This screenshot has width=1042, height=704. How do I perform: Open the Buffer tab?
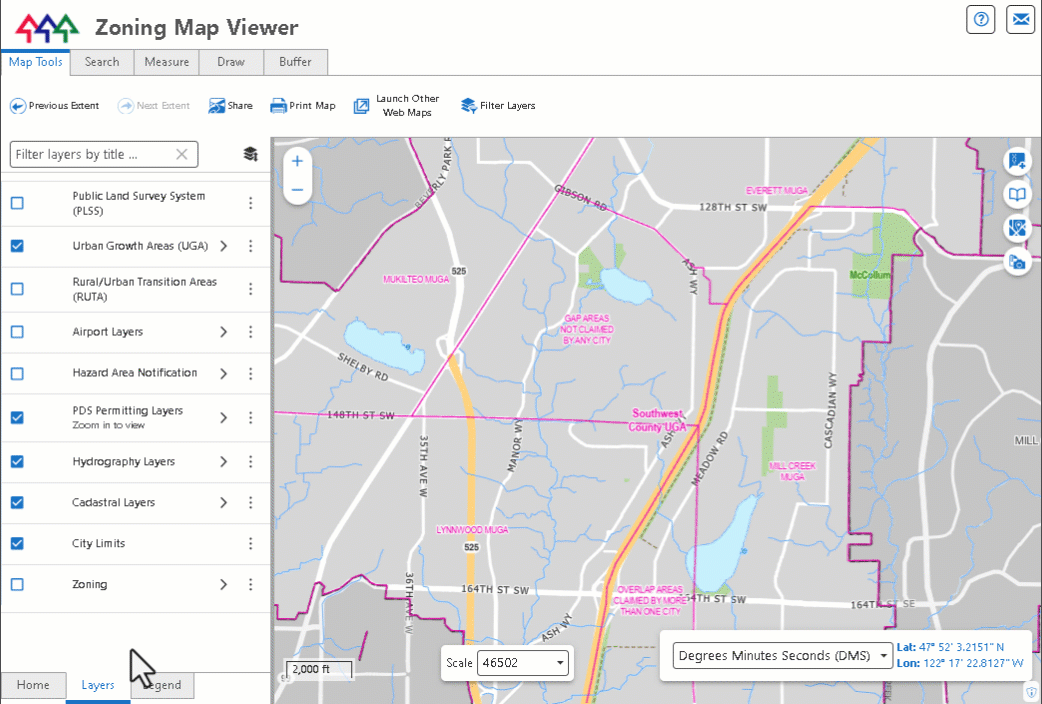[x=295, y=62]
